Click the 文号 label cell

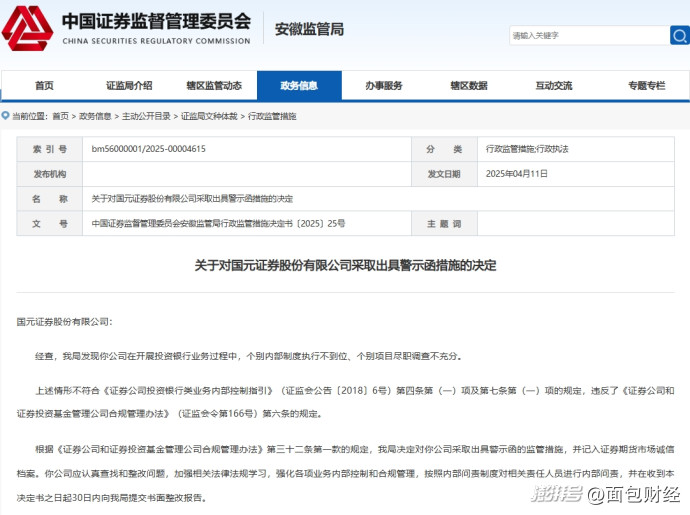click(50, 224)
